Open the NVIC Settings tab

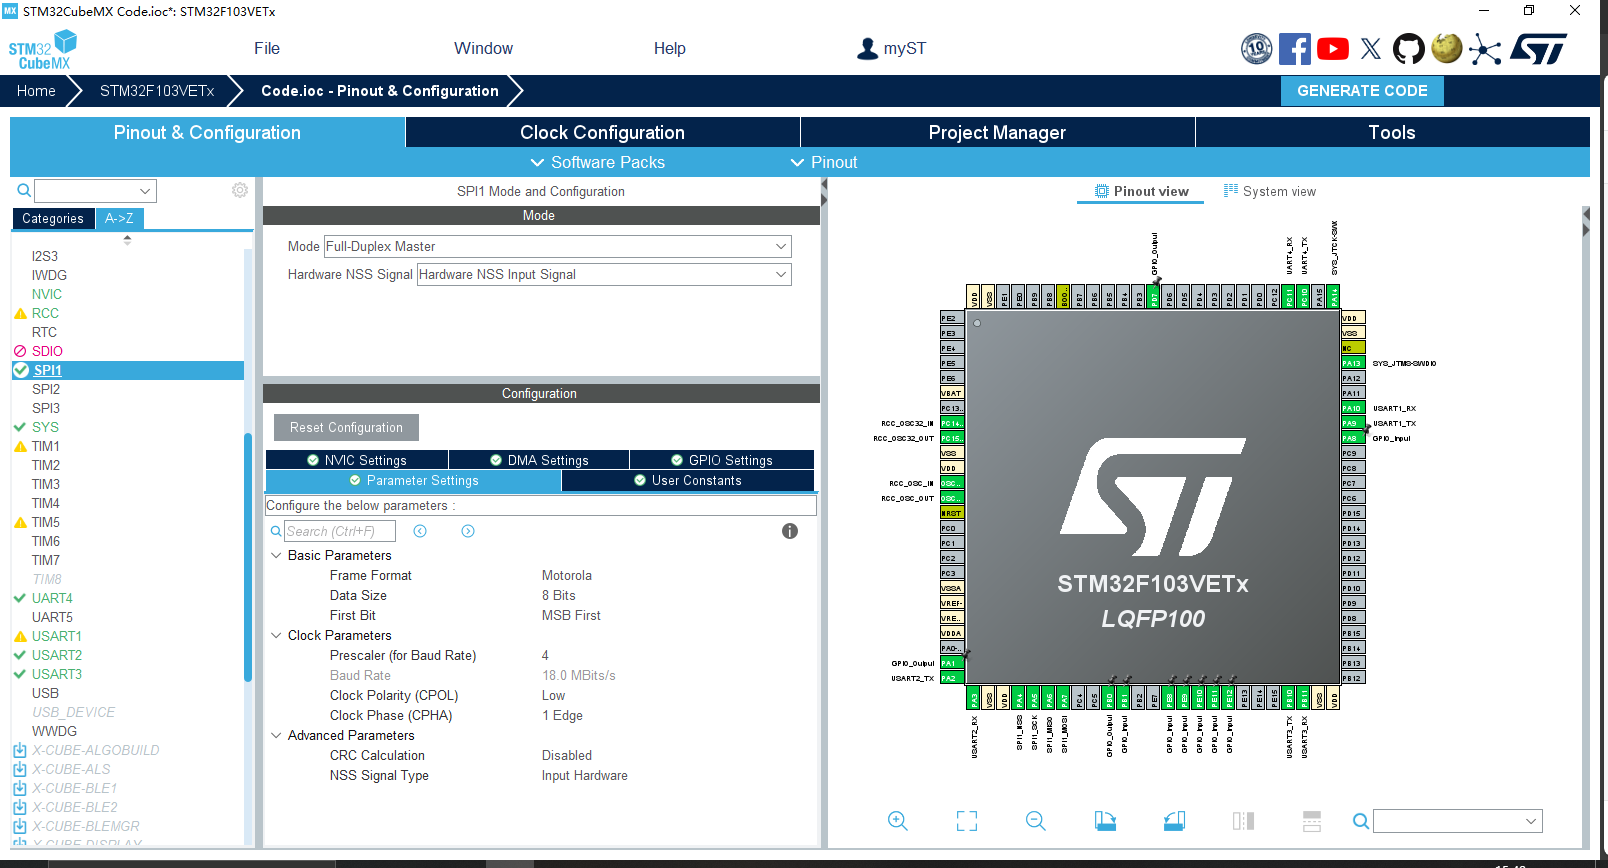pos(357,460)
